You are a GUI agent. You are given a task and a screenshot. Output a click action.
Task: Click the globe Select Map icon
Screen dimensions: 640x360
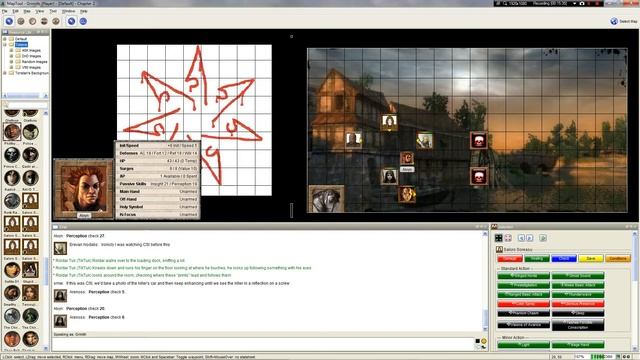[614, 21]
